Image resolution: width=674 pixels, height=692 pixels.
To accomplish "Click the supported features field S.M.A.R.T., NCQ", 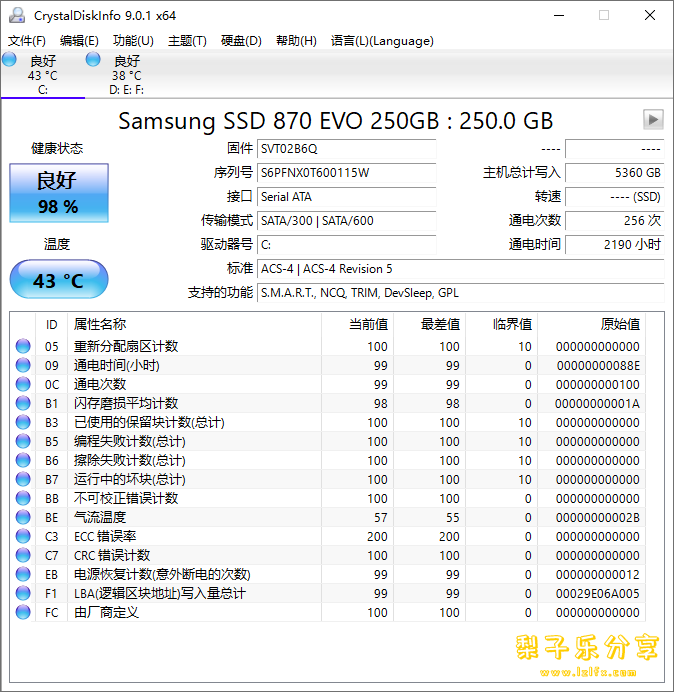I will [x=461, y=293].
